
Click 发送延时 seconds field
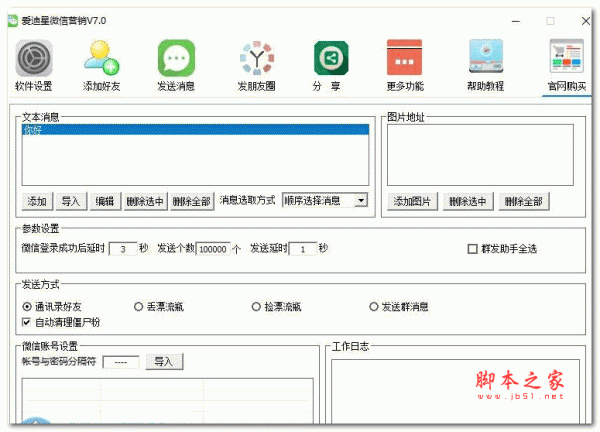(x=303, y=249)
